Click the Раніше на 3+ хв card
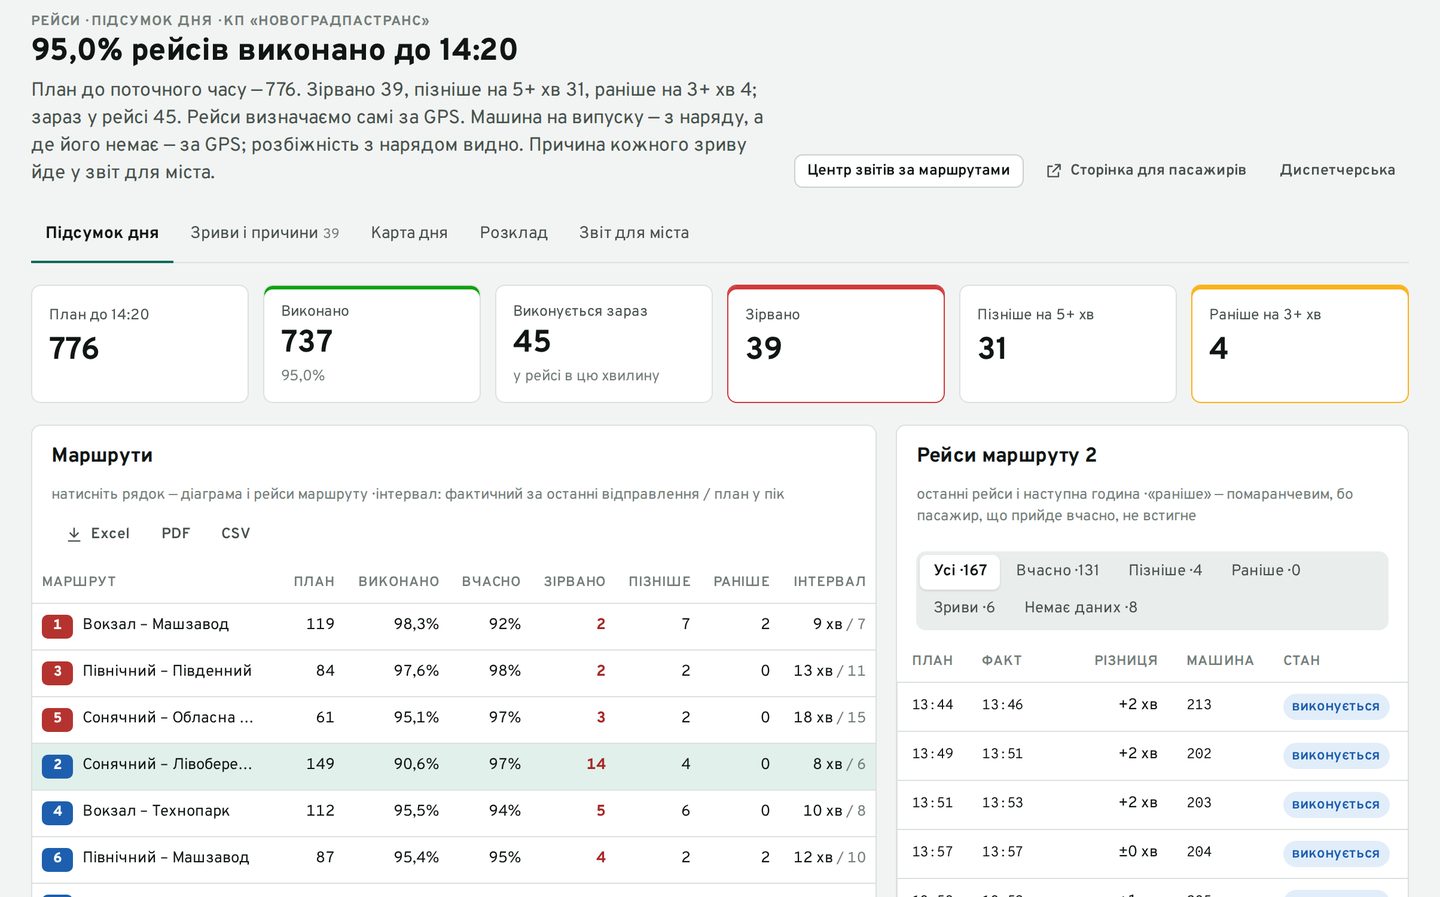The height and width of the screenshot is (897, 1440). pyautogui.click(x=1300, y=344)
